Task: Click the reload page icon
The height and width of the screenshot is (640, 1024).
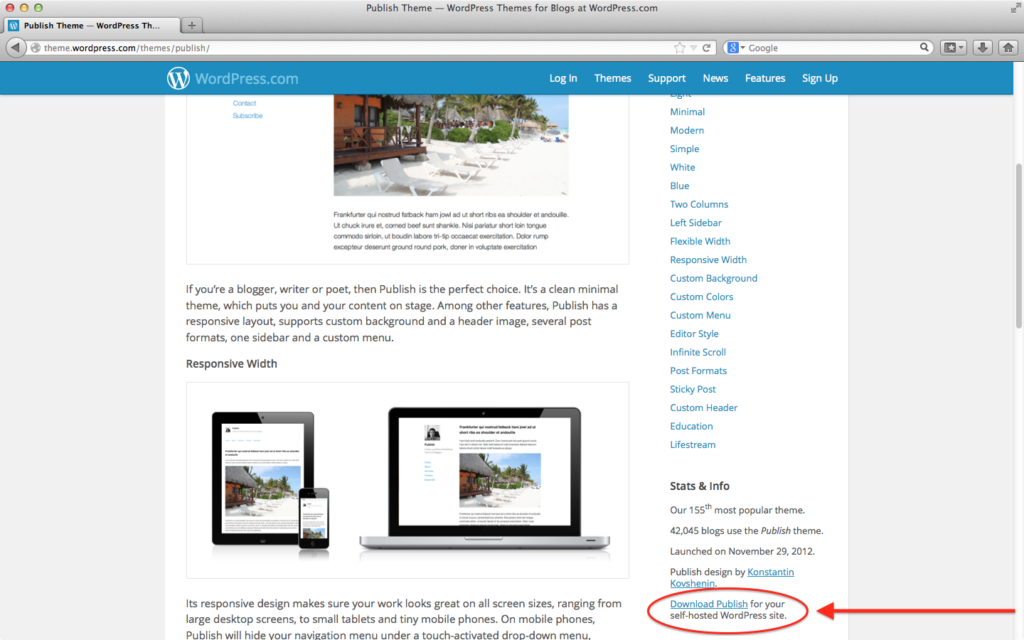Action: pyautogui.click(x=707, y=48)
